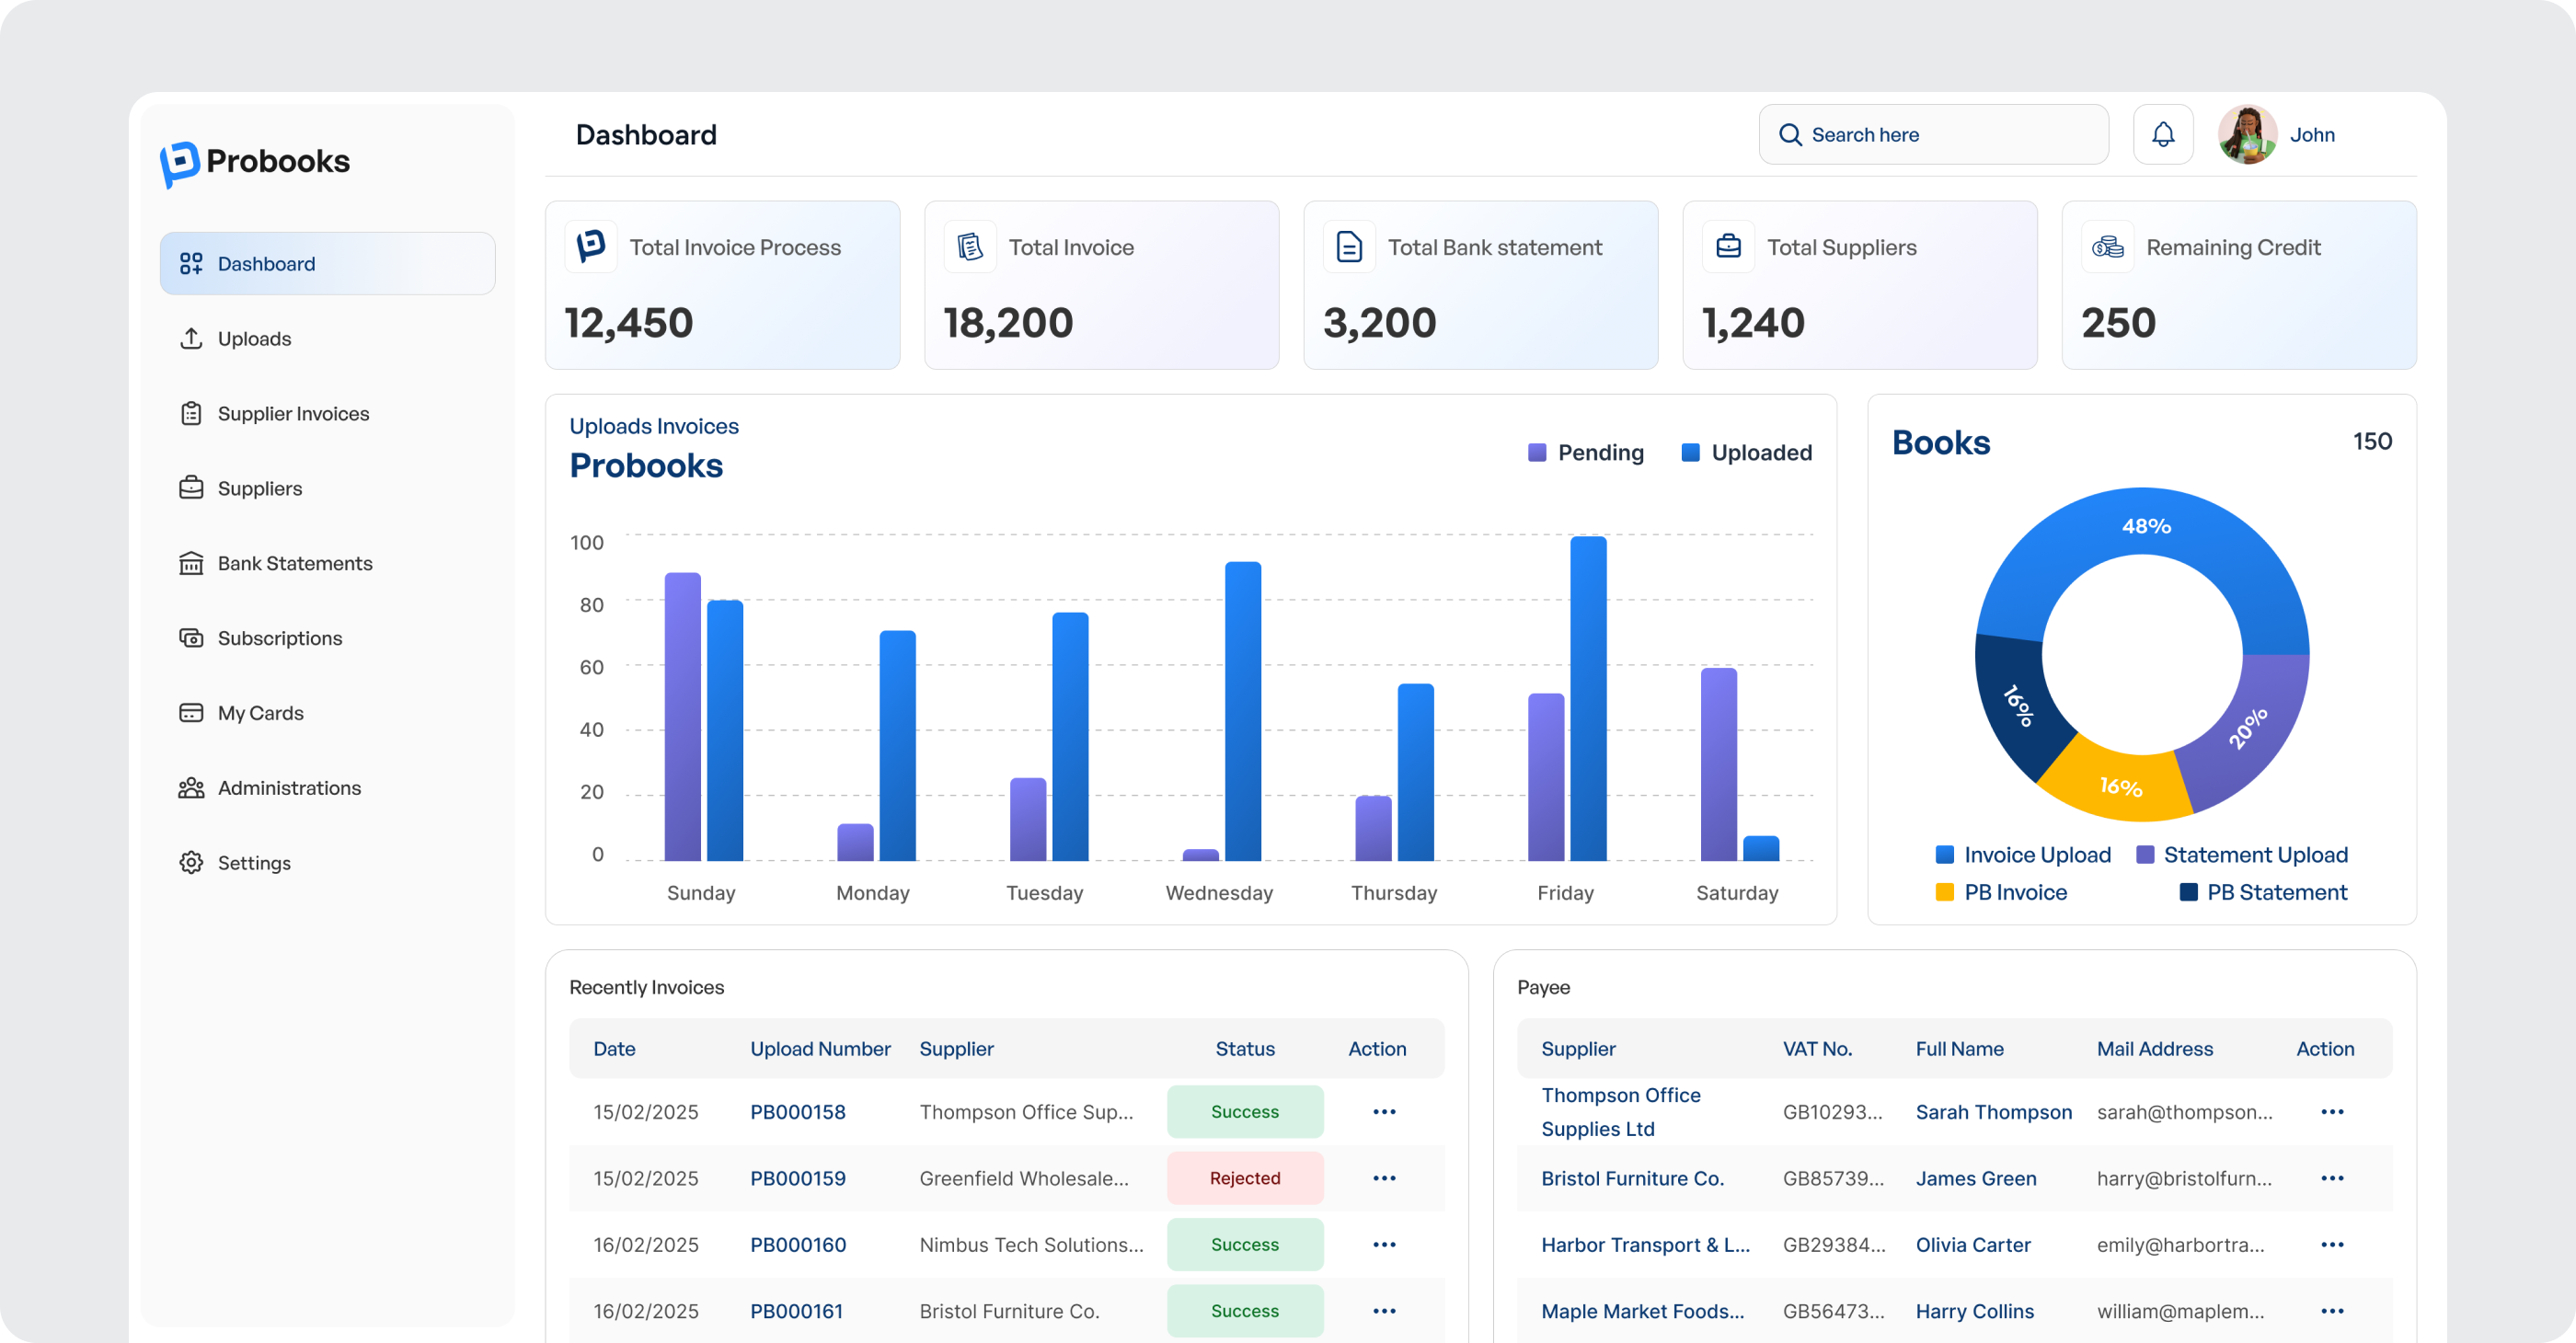Image resolution: width=2576 pixels, height=1343 pixels.
Task: Switch to the Dashboard section
Action: click(x=265, y=263)
